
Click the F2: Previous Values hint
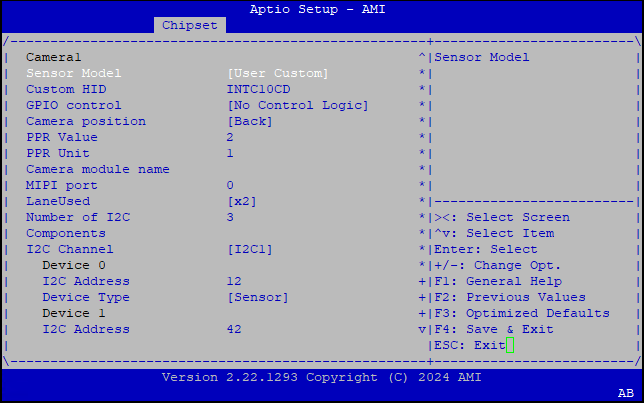(510, 297)
